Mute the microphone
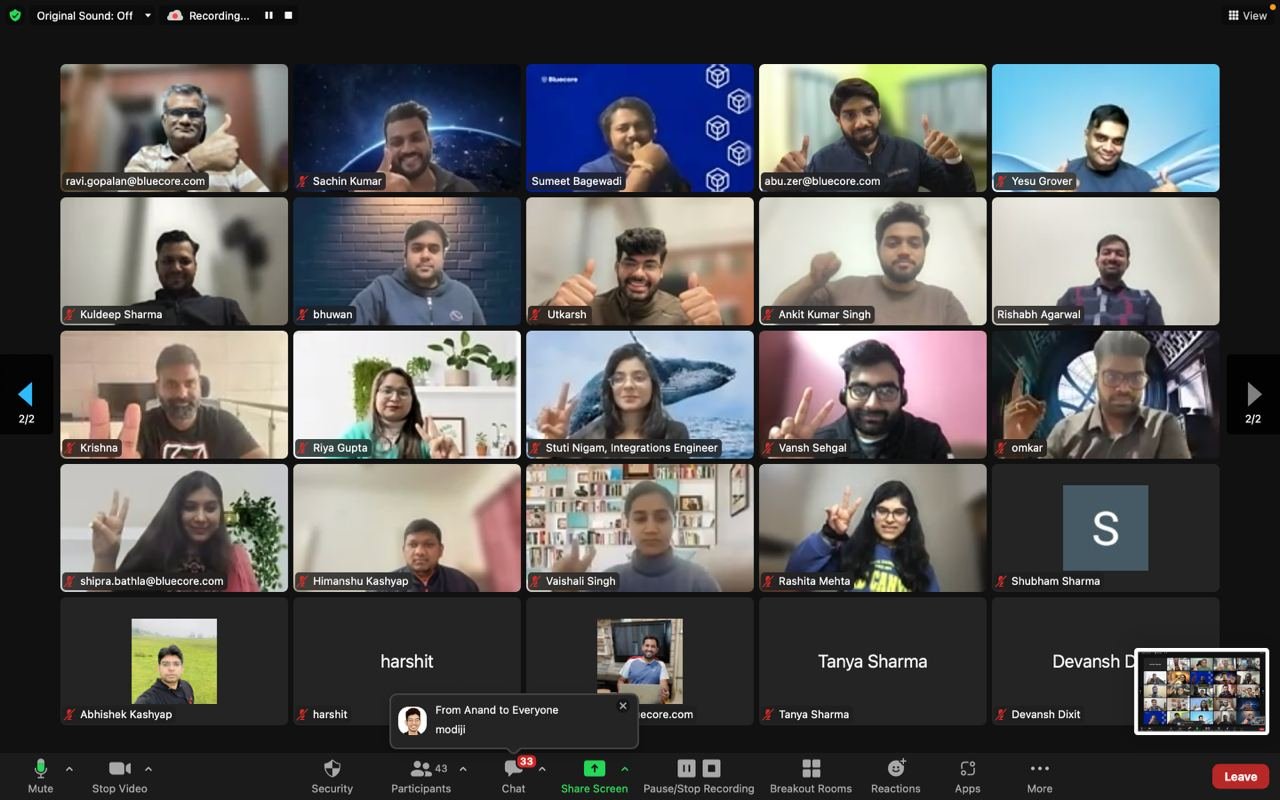The image size is (1280, 800). coord(40,775)
